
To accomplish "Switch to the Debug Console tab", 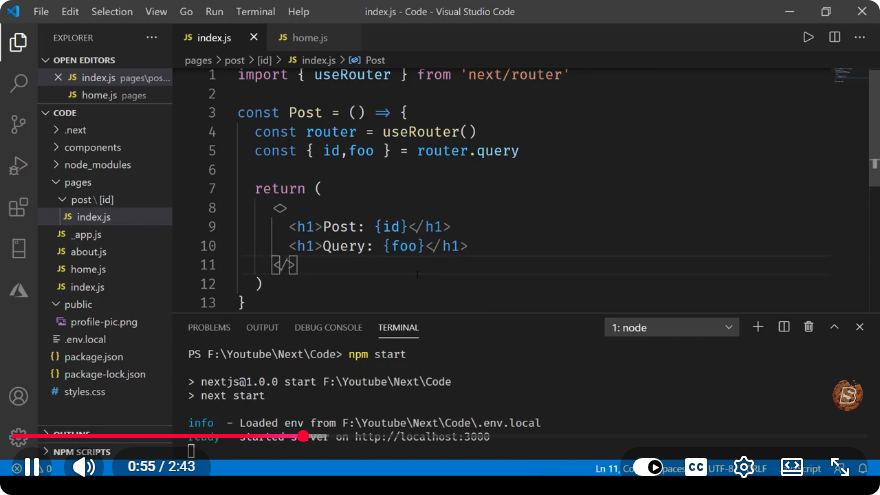I will click(328, 327).
